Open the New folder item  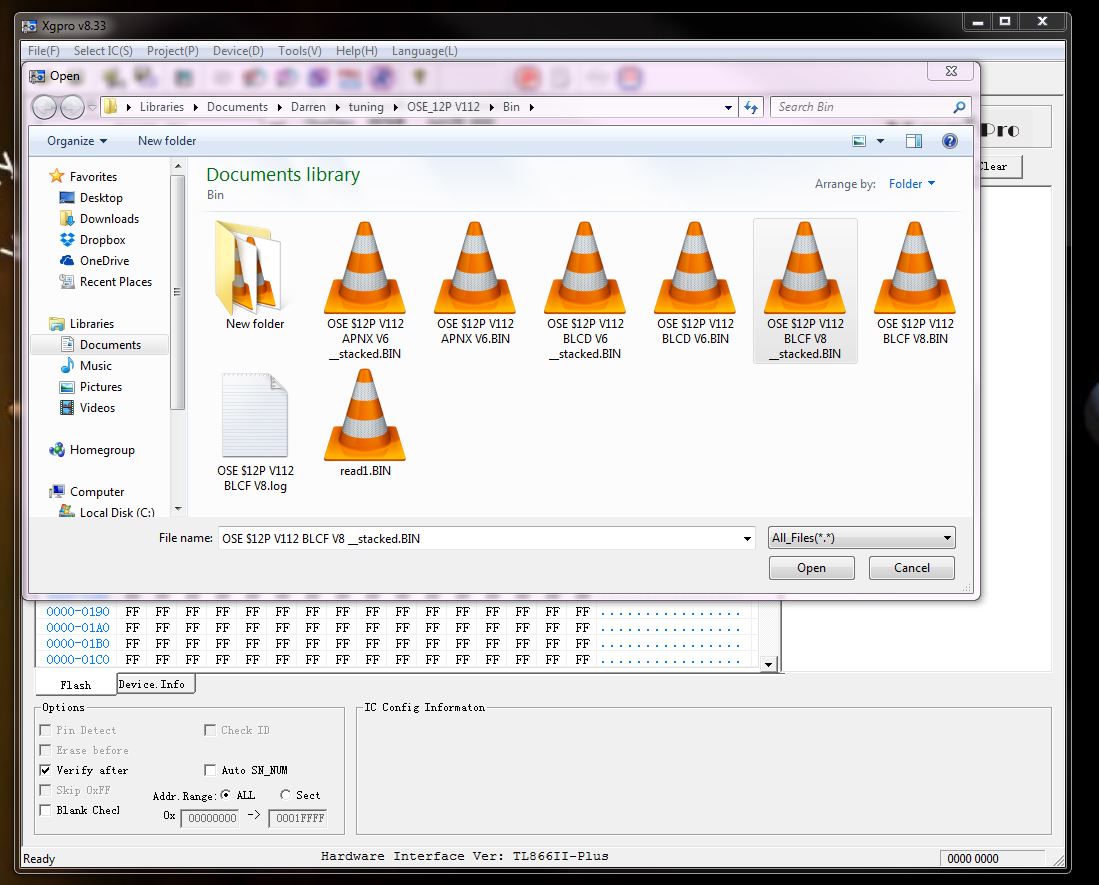[x=255, y=275]
